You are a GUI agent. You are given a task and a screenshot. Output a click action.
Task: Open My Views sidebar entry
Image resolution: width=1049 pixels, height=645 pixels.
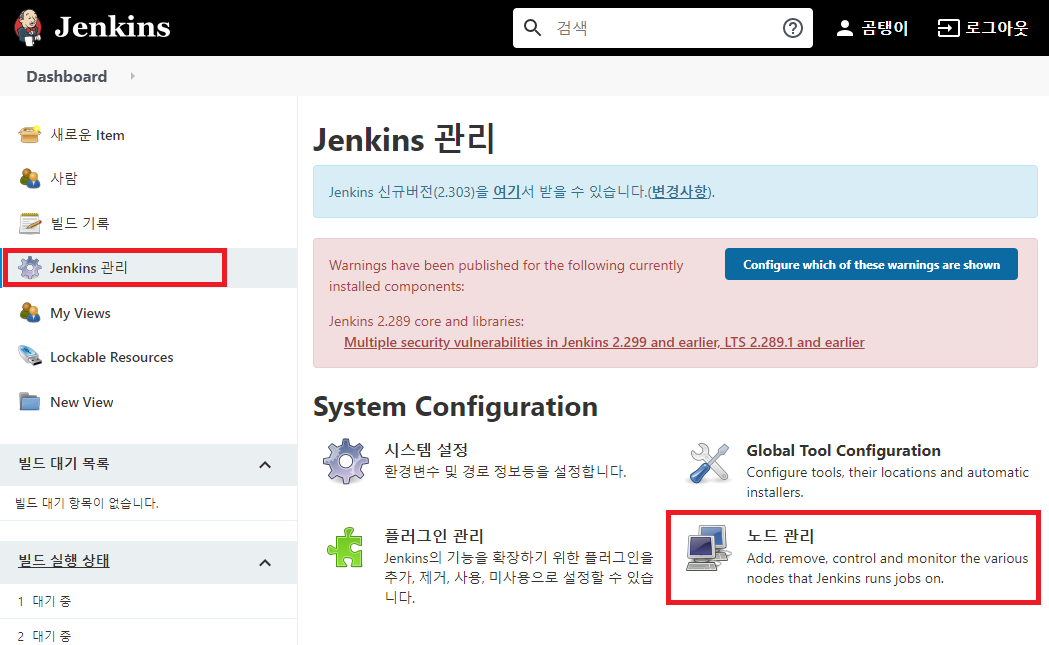(80, 313)
